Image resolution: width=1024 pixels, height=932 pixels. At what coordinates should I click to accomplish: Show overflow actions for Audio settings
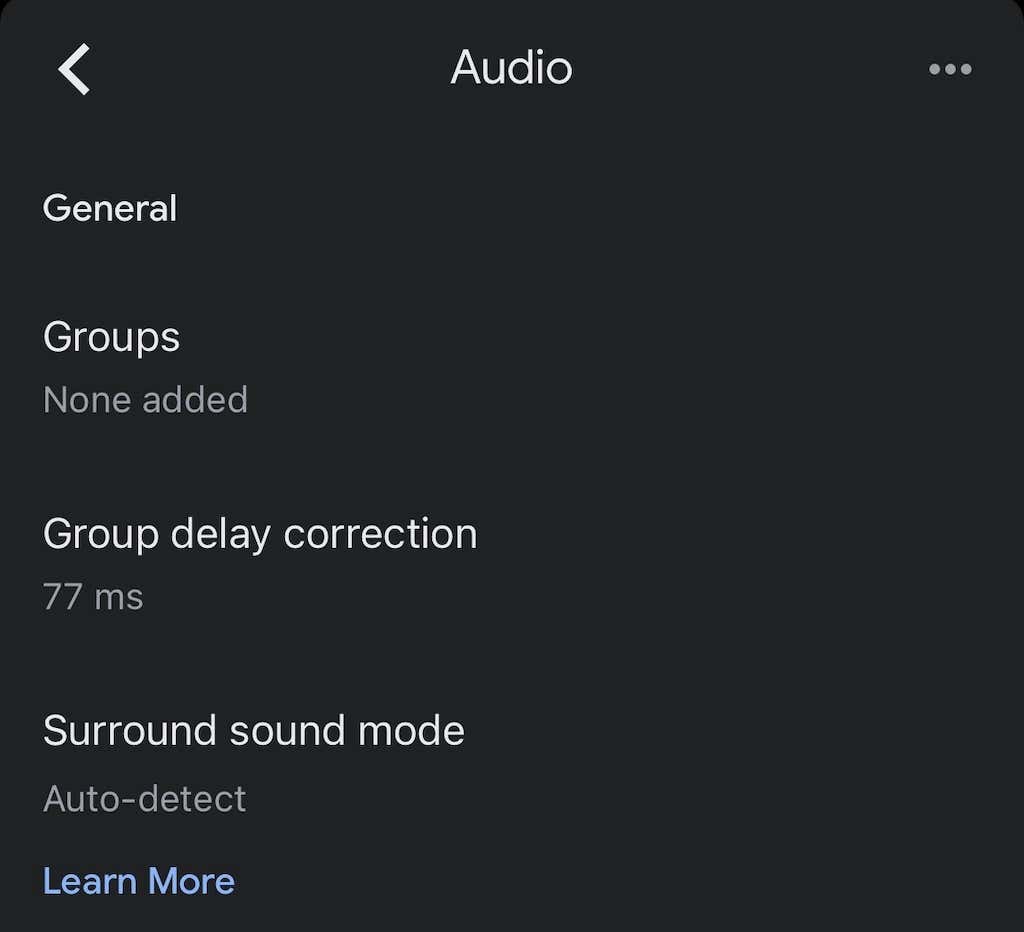pyautogui.click(x=949, y=69)
